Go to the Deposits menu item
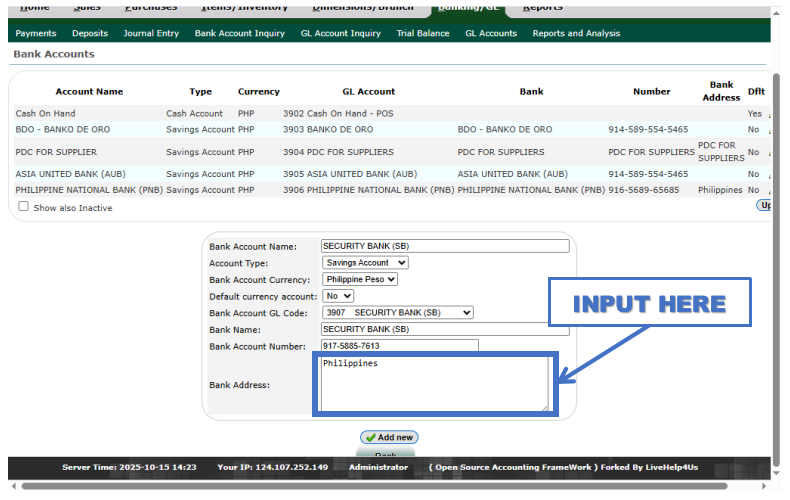Image resolution: width=790 pixels, height=500 pixels. click(x=90, y=33)
